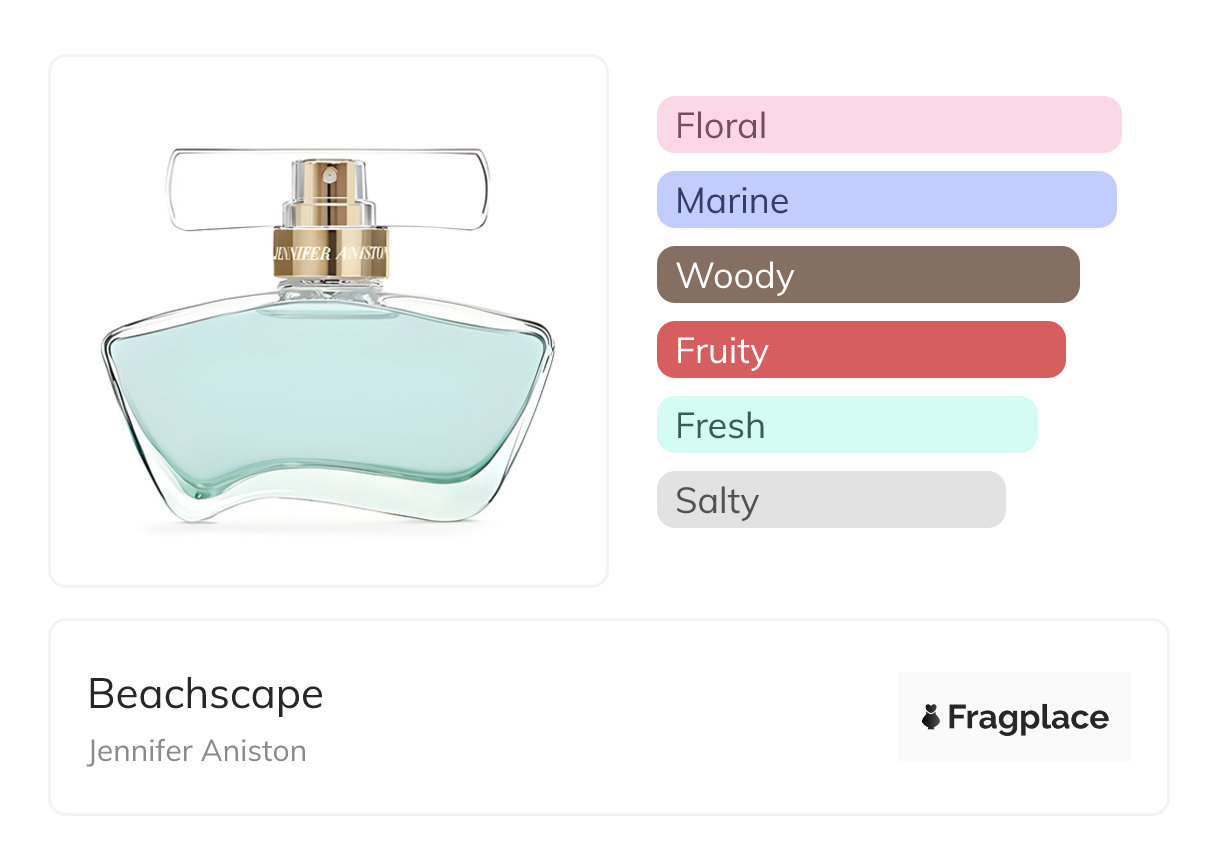Click the mint Fresh accord bar
The width and height of the screenshot is (1218, 864).
coord(846,425)
